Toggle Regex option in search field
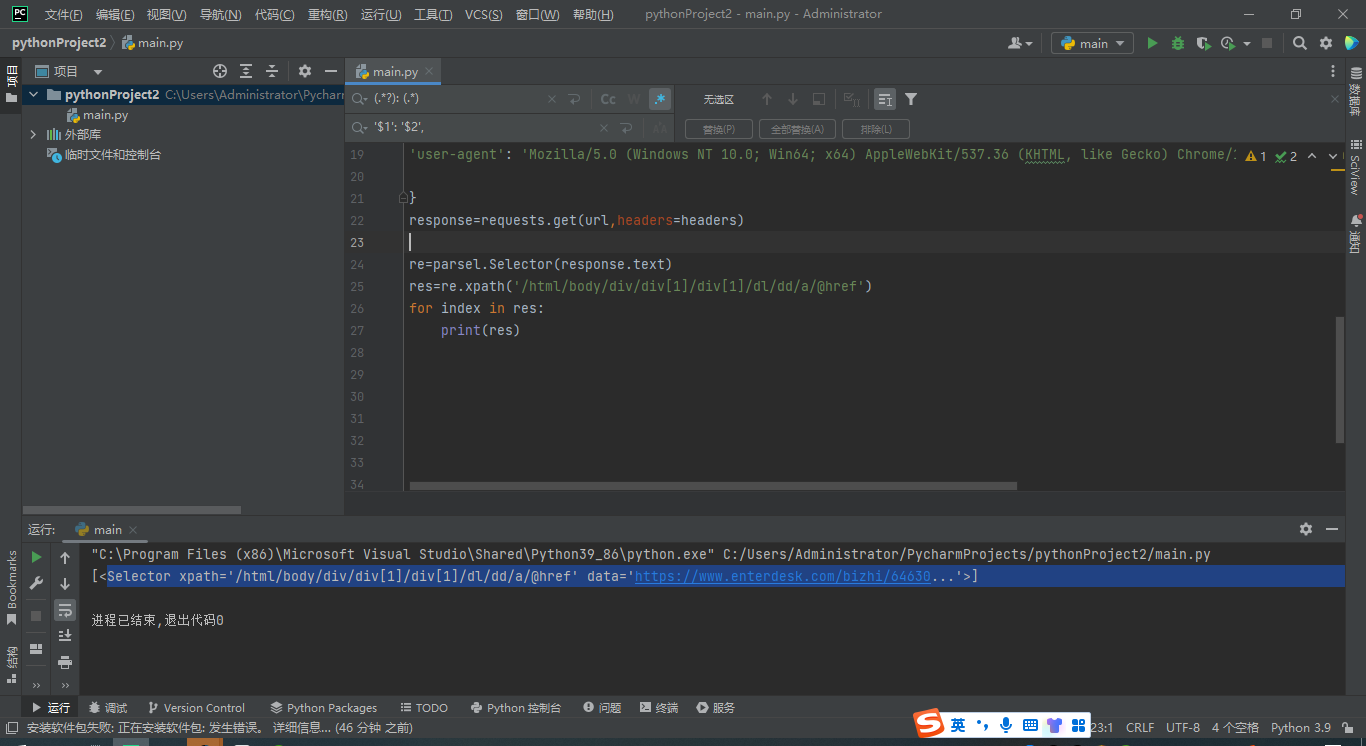This screenshot has width=1366, height=746. click(x=659, y=99)
